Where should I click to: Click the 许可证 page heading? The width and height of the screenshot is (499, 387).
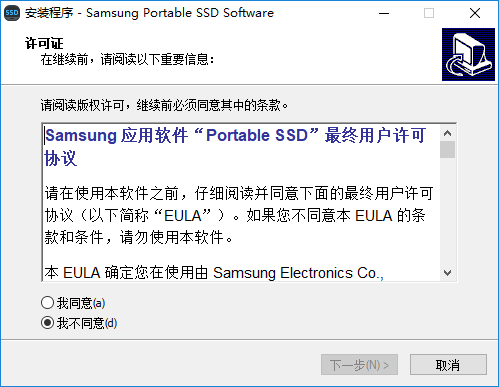coord(44,43)
